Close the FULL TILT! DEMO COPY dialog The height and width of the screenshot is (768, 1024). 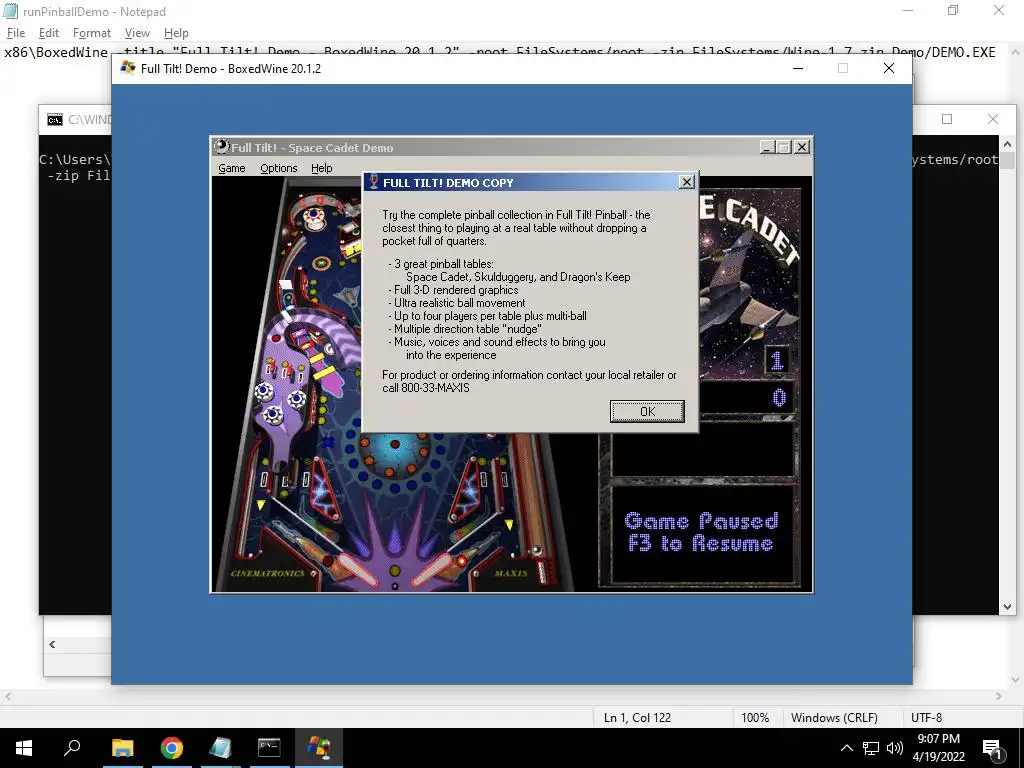[686, 182]
